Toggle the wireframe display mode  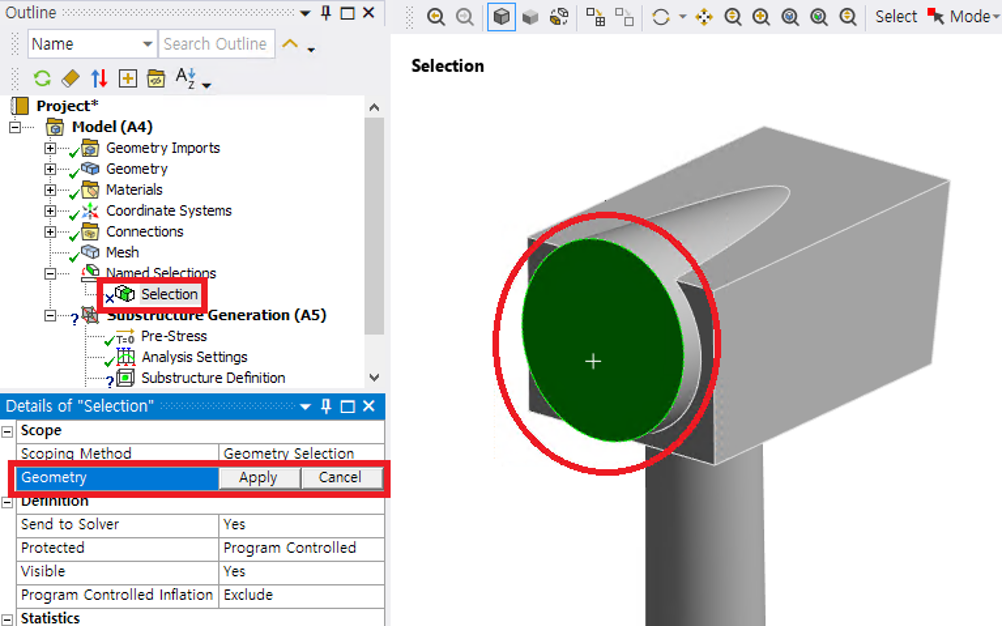pyautogui.click(x=559, y=17)
